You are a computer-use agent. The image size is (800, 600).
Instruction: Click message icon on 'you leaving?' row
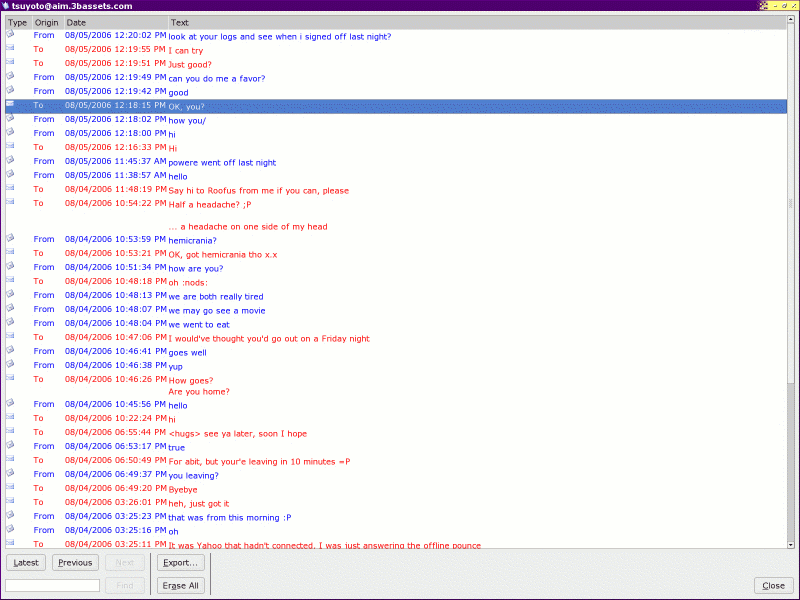pyautogui.click(x=11, y=474)
